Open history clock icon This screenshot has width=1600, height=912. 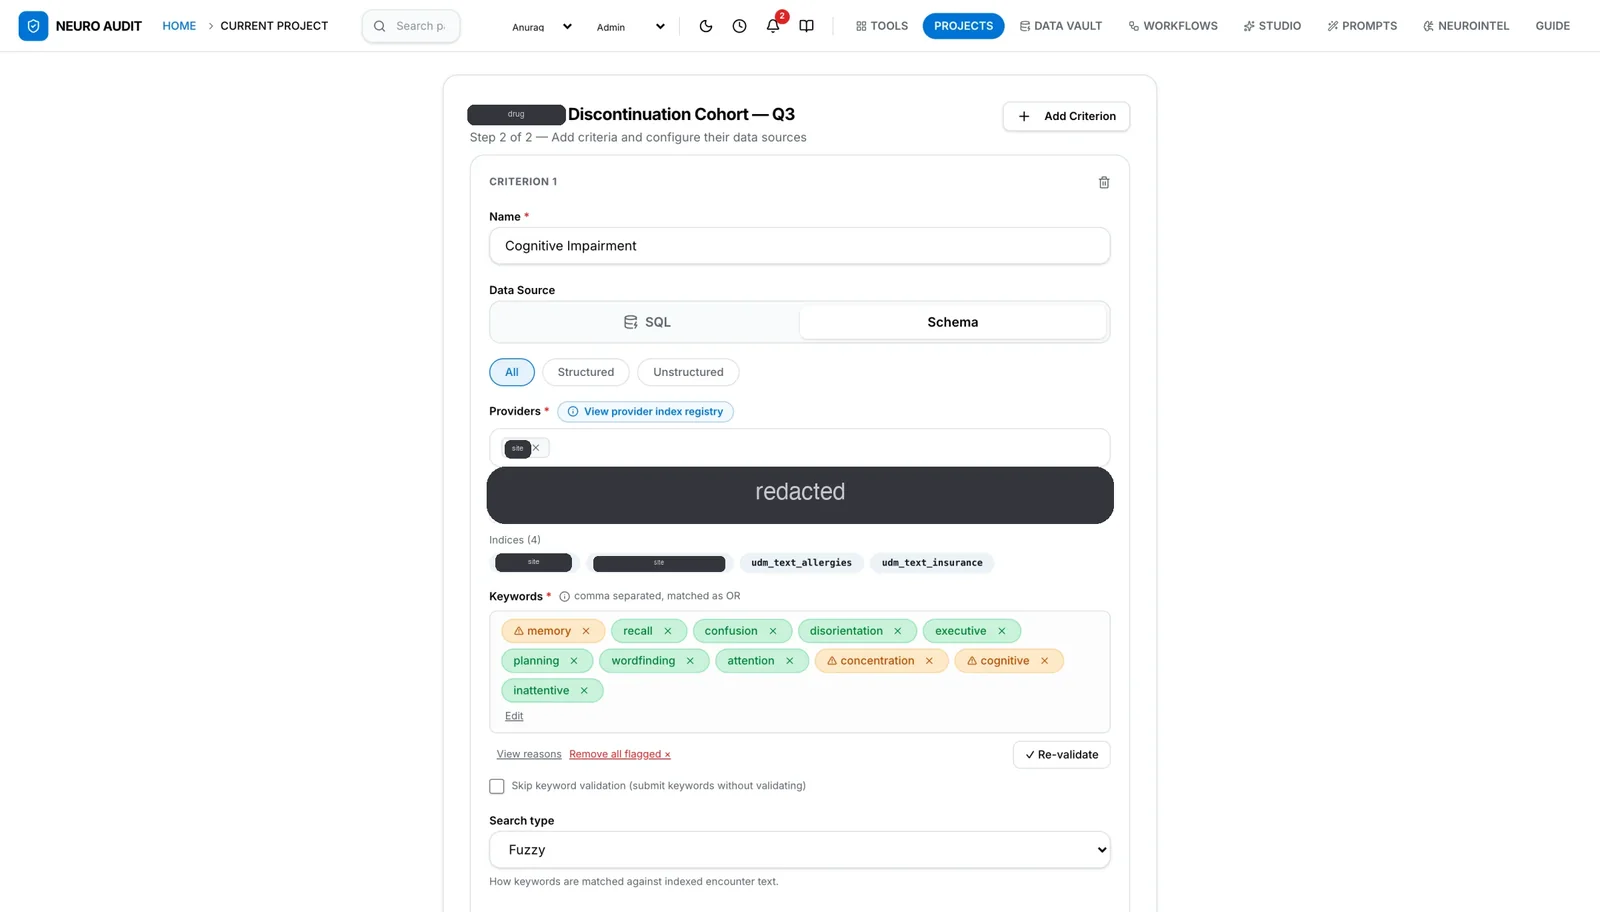pos(739,26)
